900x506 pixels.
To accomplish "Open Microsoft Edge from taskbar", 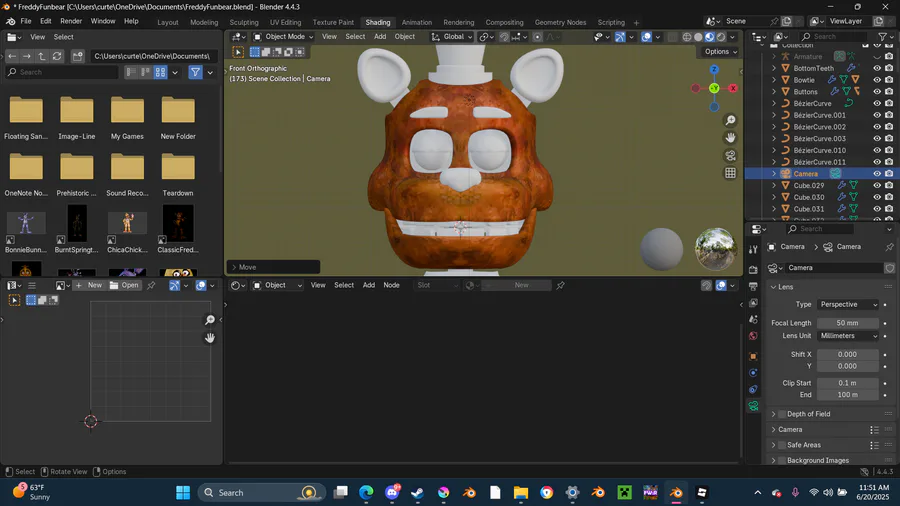I will [x=366, y=492].
